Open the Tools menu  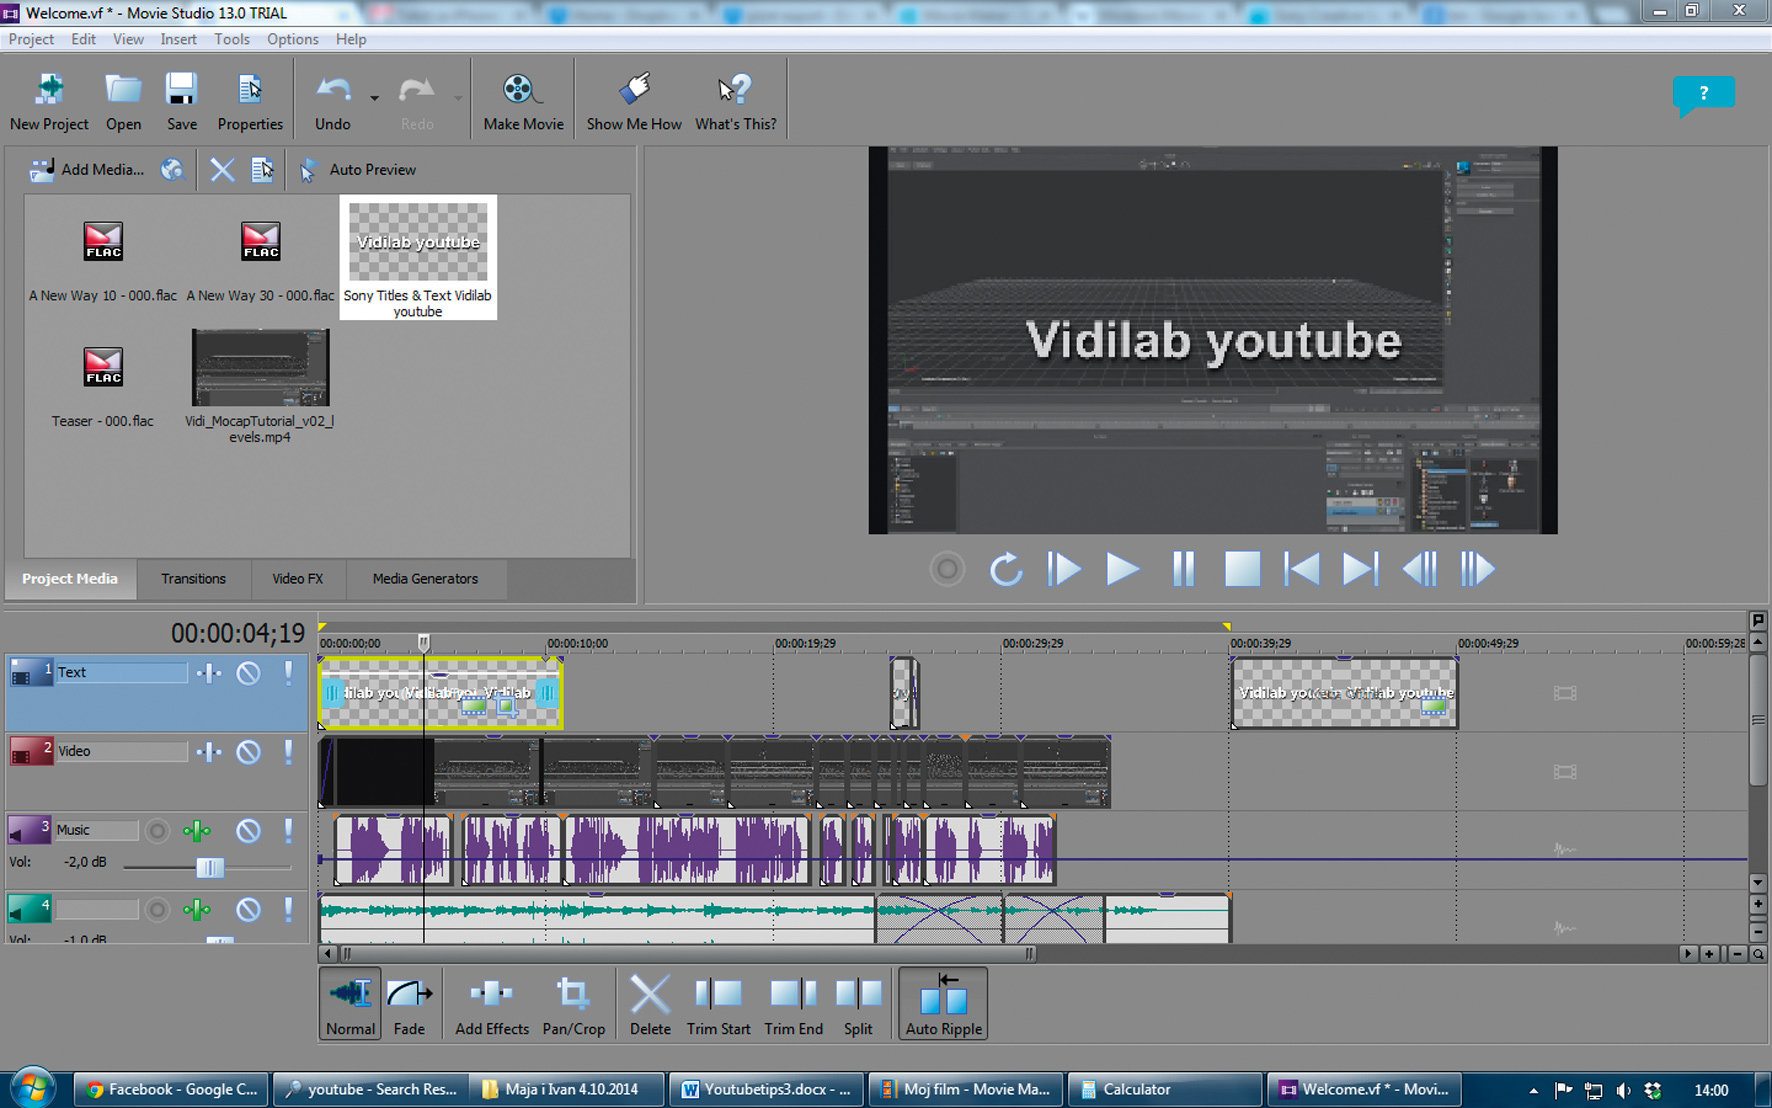point(231,39)
